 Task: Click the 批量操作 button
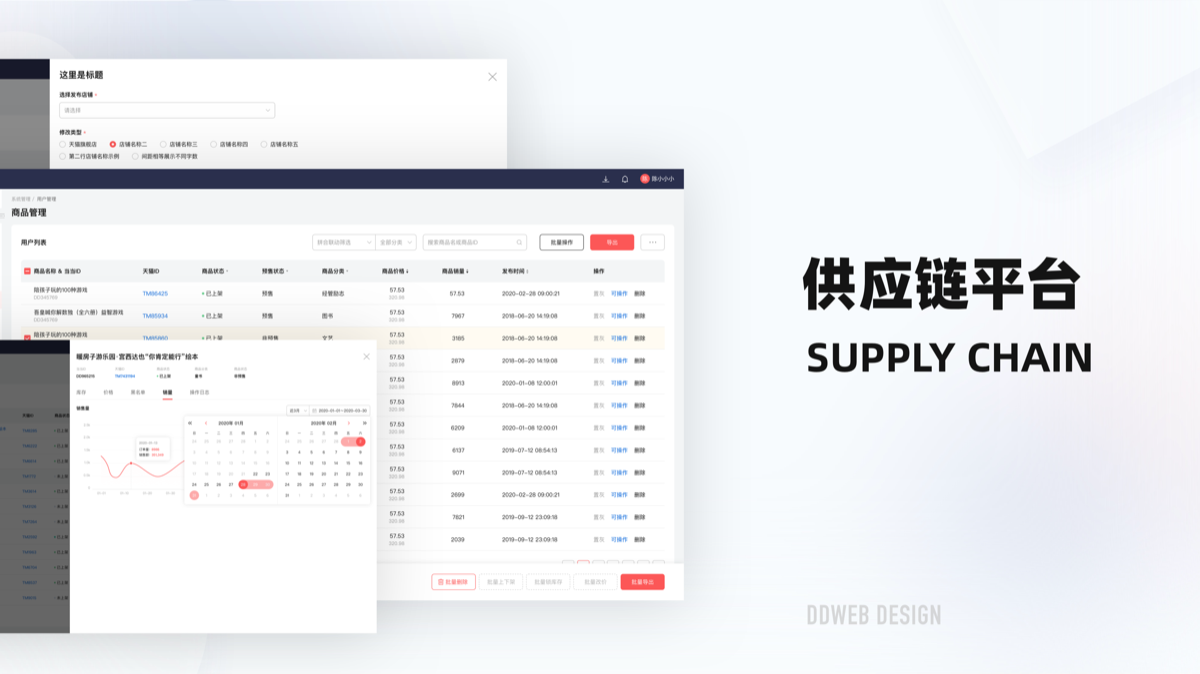[562, 242]
